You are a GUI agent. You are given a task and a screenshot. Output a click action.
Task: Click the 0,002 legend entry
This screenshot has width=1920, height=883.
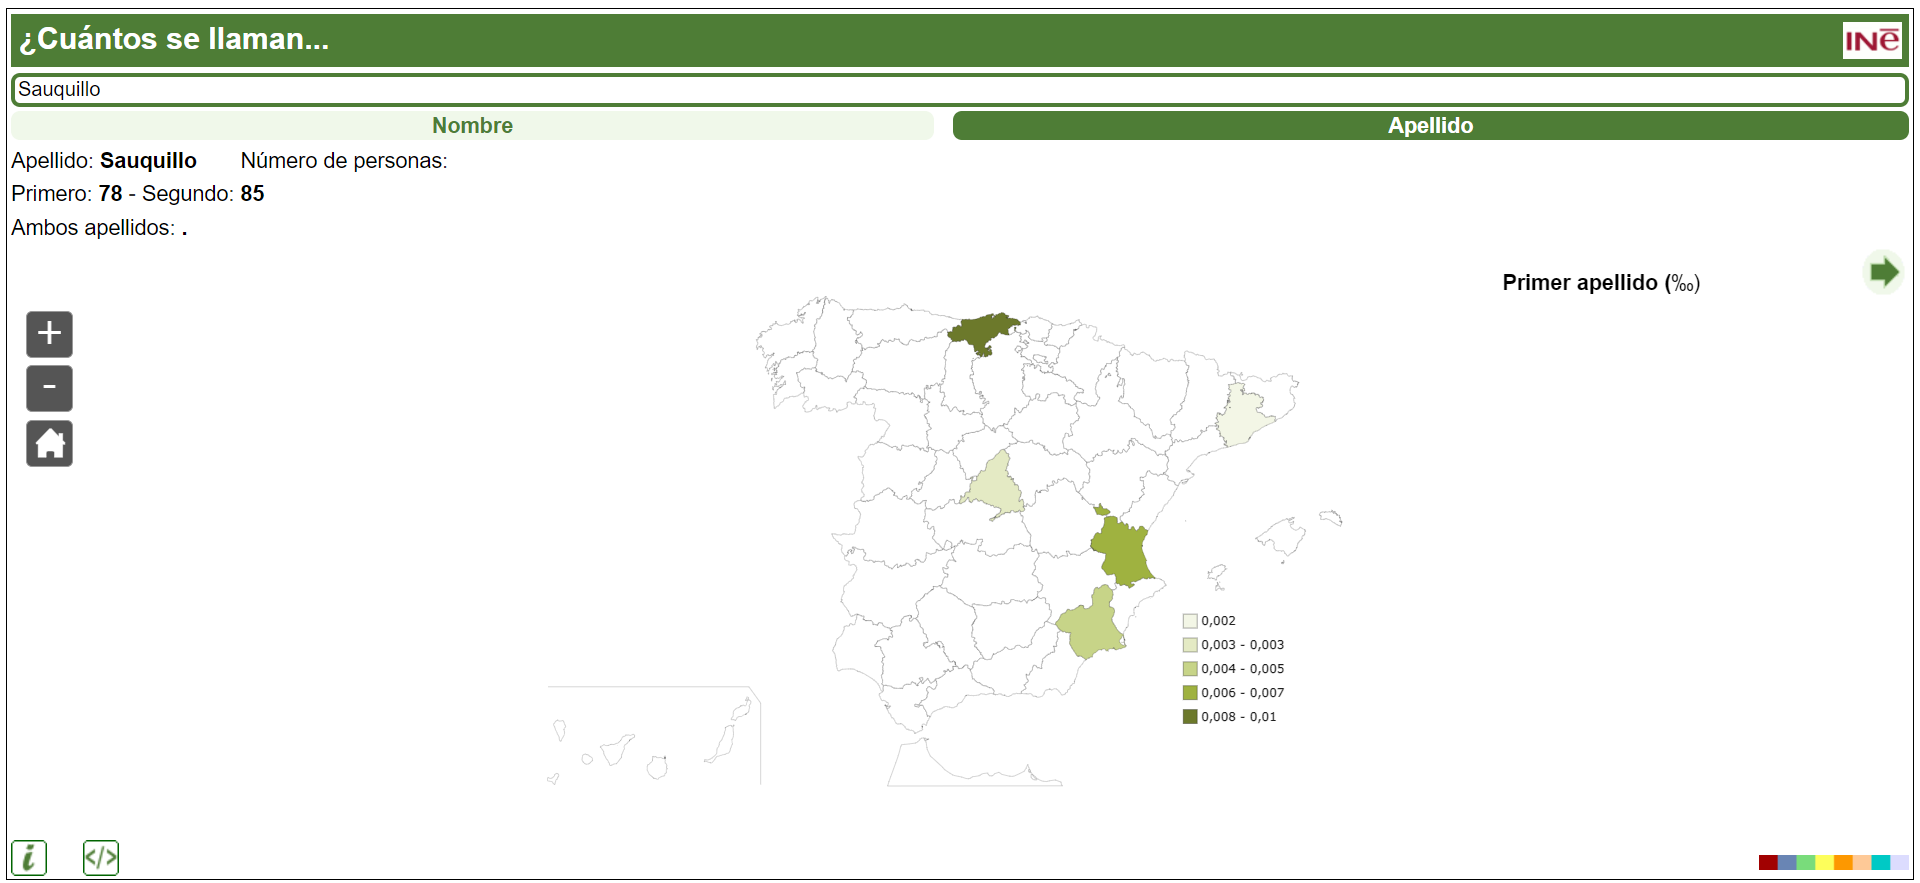pyautogui.click(x=1209, y=621)
